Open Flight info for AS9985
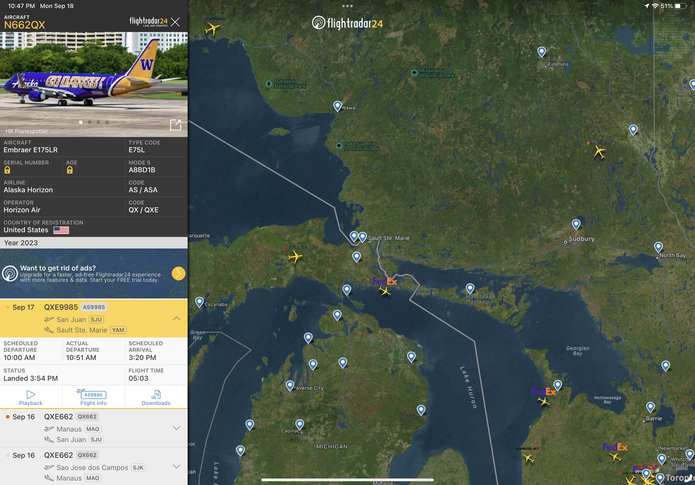The width and height of the screenshot is (695, 485). [x=93, y=397]
